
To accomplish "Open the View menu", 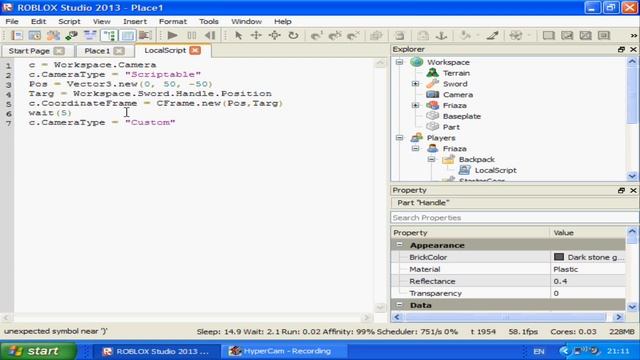I will 101,21.
